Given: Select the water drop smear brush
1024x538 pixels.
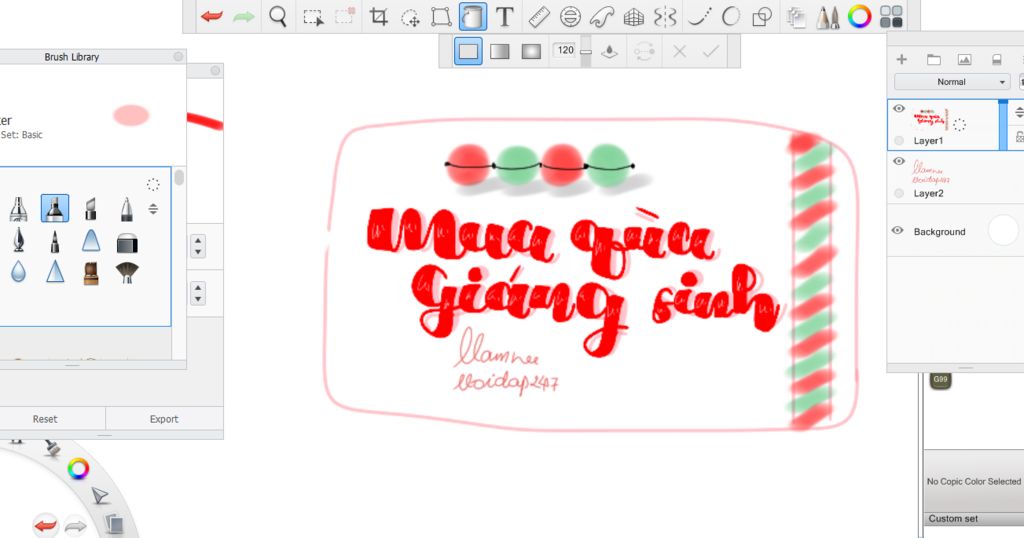Looking at the screenshot, I should coord(18,272).
